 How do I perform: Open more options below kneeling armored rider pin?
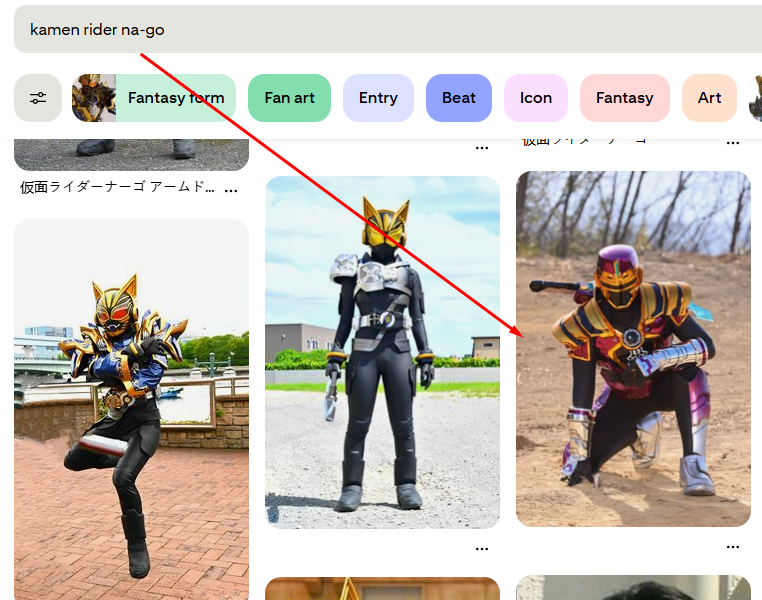pyautogui.click(x=732, y=547)
